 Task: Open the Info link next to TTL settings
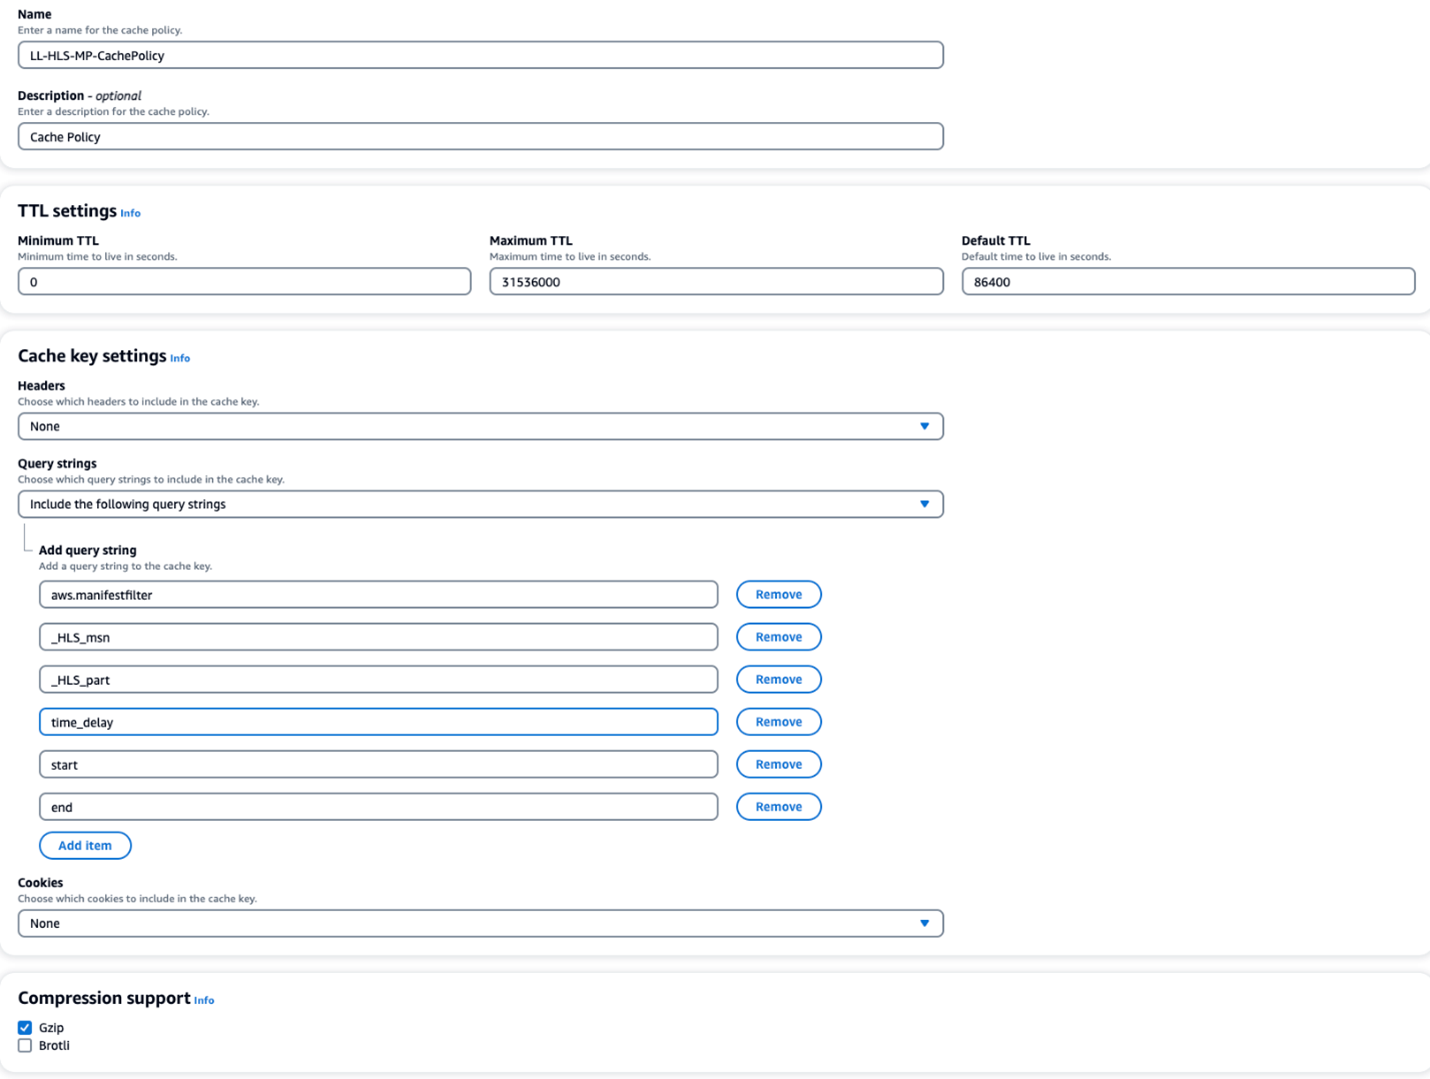pos(130,213)
